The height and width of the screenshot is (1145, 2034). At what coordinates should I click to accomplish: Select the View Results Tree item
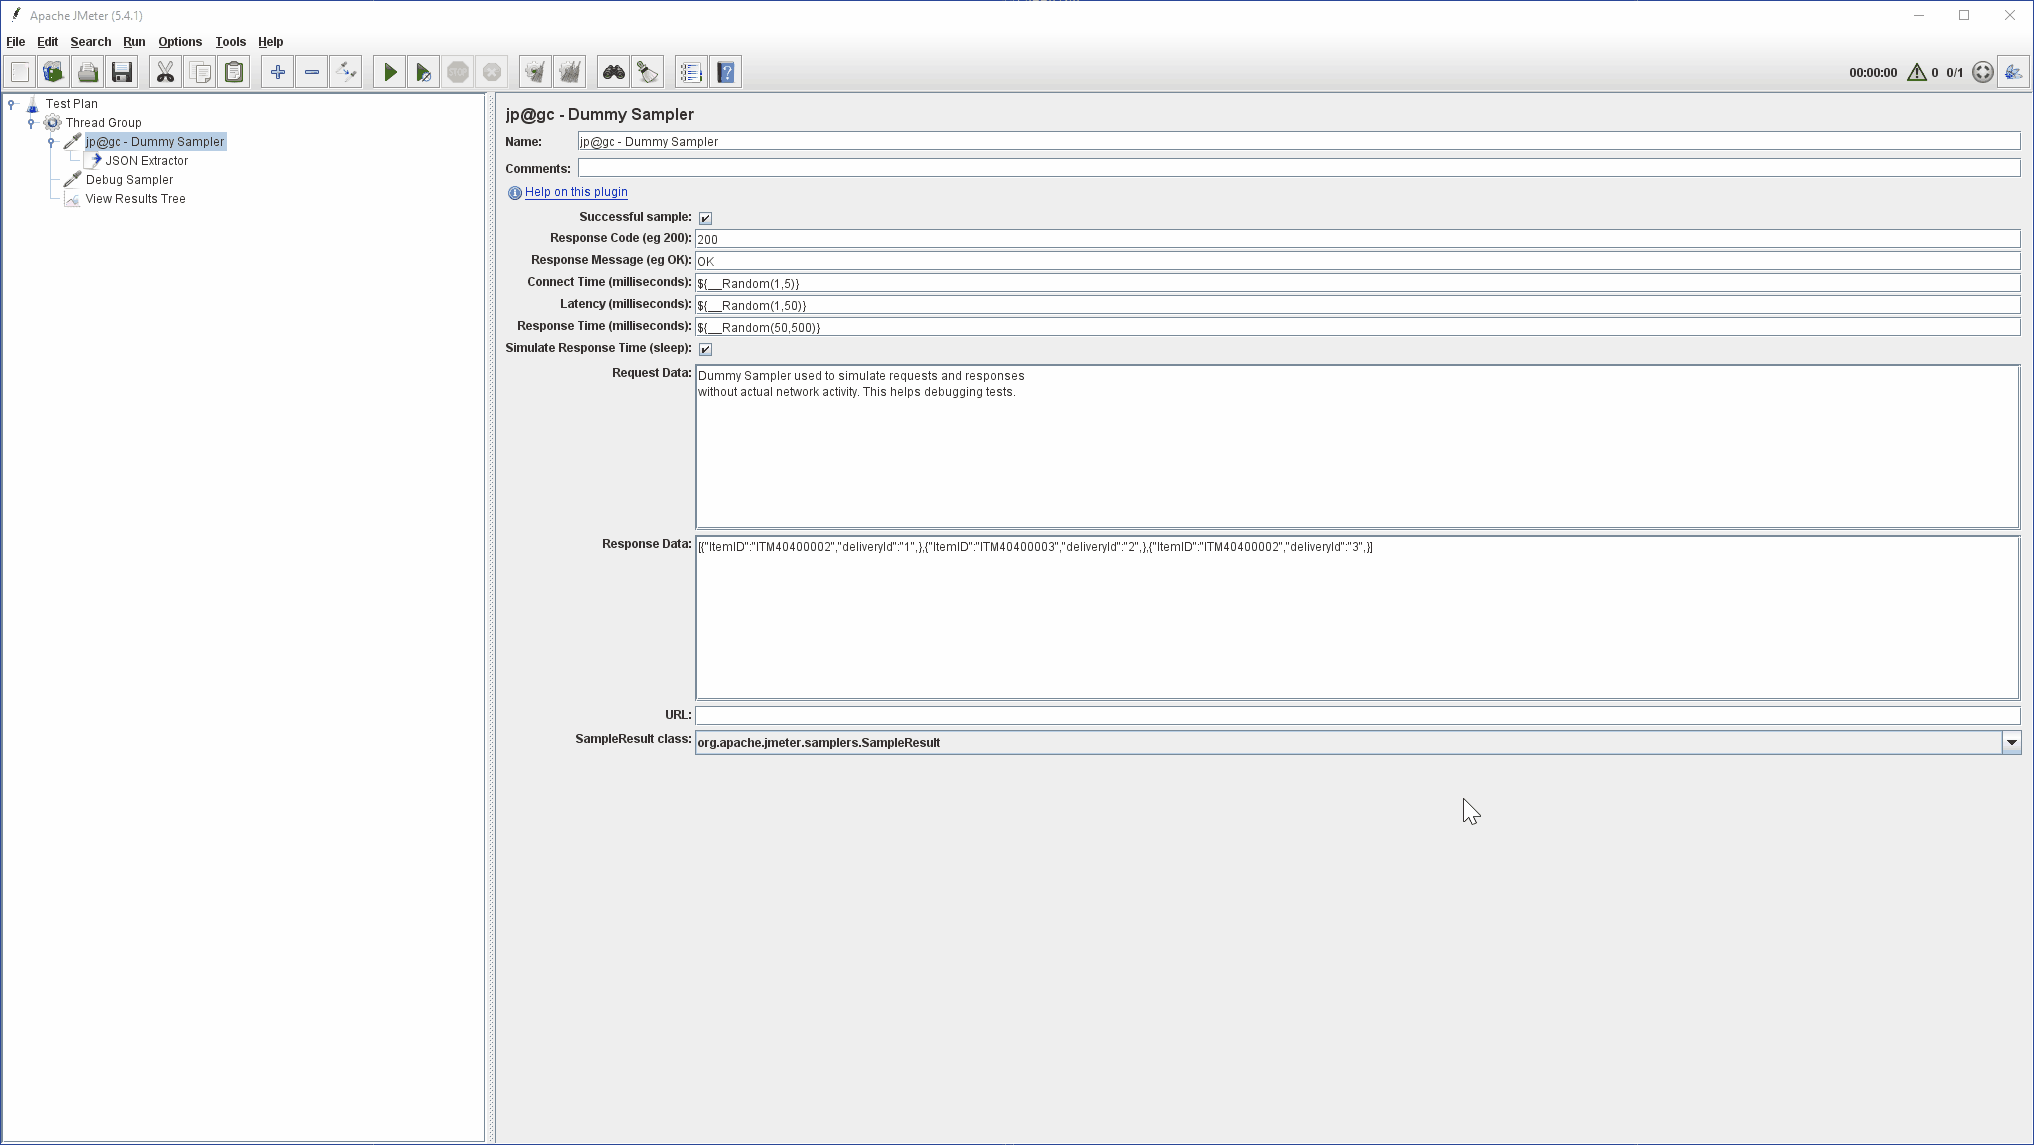coord(135,198)
